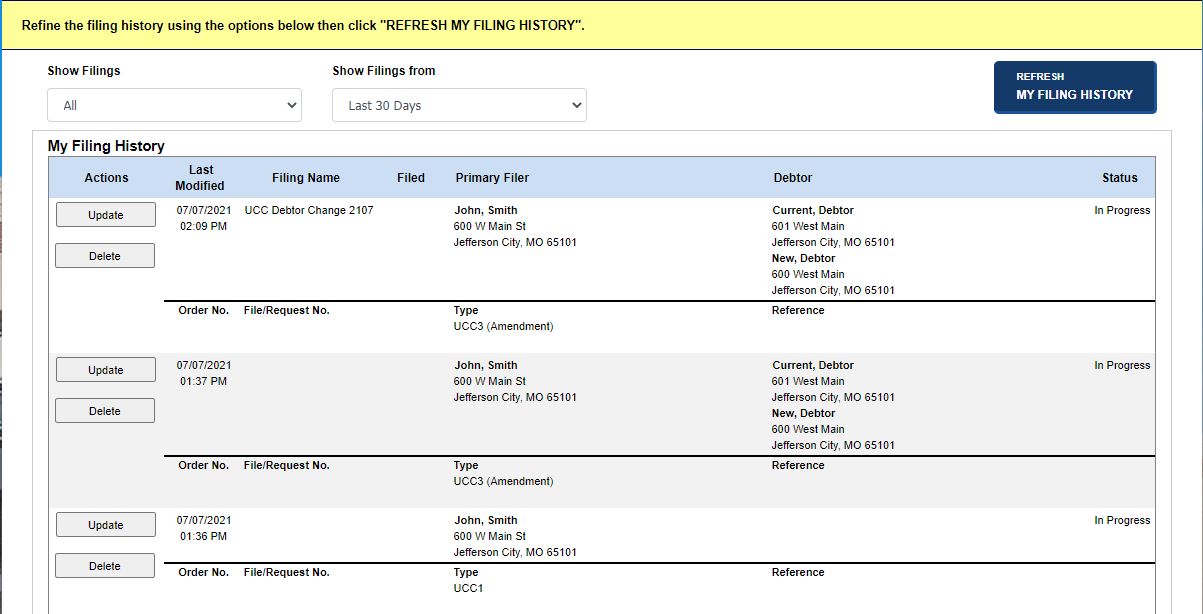Click the In Progress status of the top filing
The width and height of the screenshot is (1203, 614).
(x=1120, y=210)
